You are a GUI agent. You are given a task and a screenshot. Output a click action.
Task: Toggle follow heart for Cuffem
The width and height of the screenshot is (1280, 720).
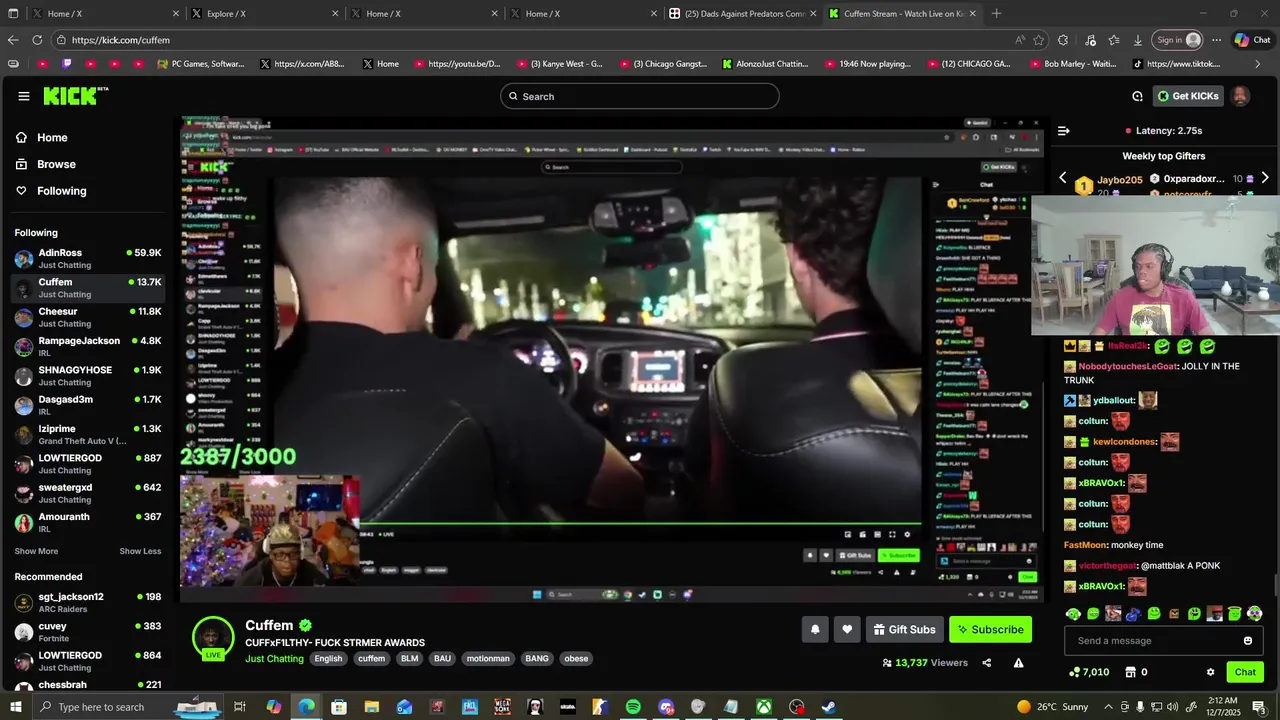(x=847, y=629)
